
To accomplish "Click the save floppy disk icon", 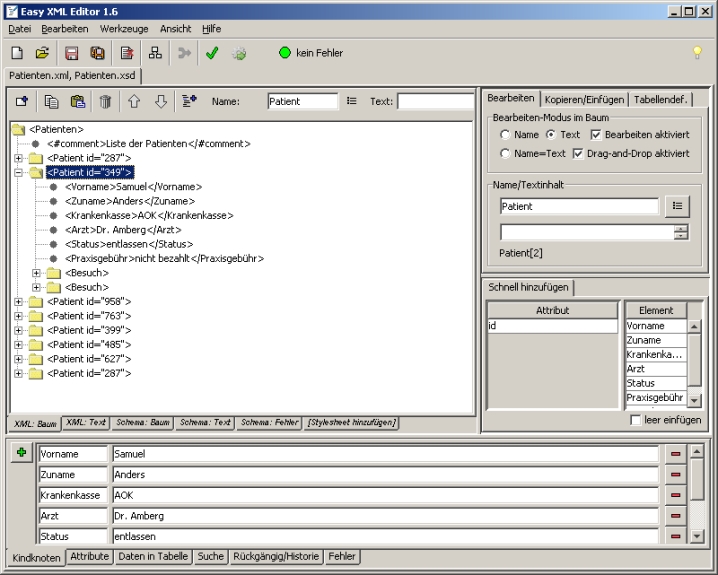I will (72, 53).
